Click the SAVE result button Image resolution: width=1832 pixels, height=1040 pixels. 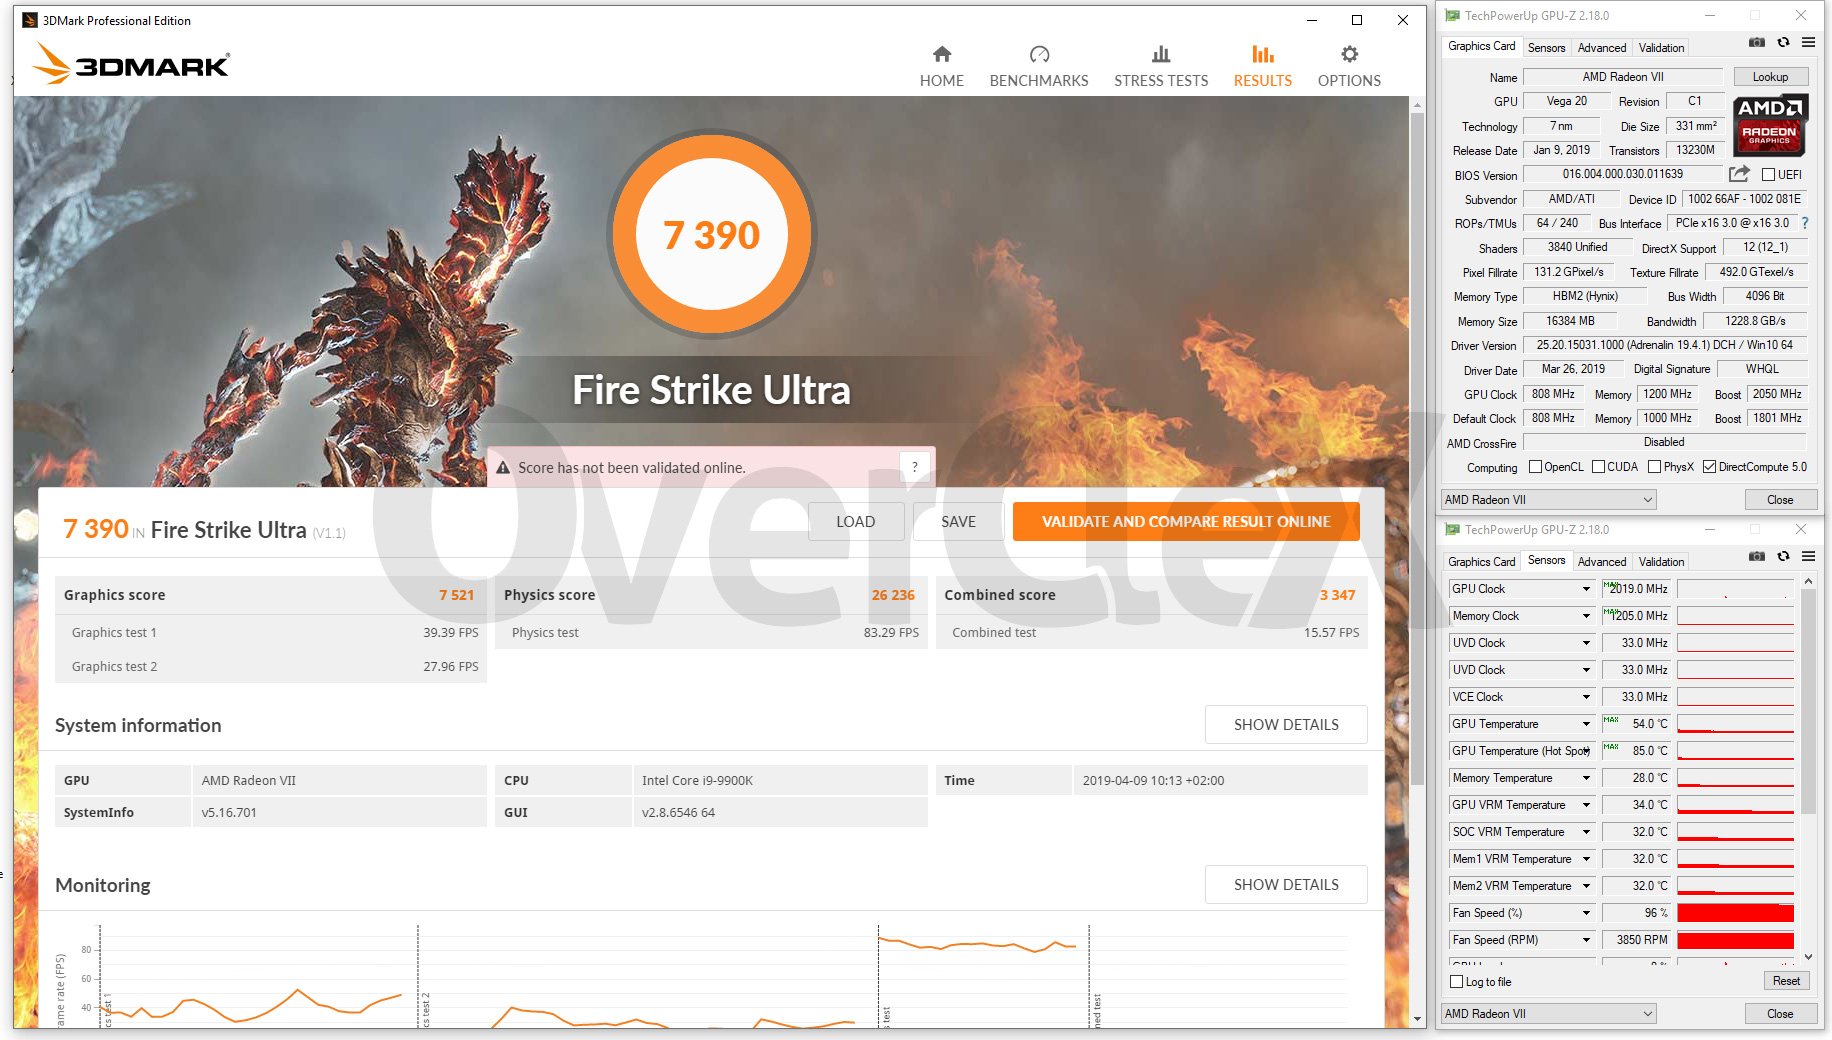click(x=958, y=521)
